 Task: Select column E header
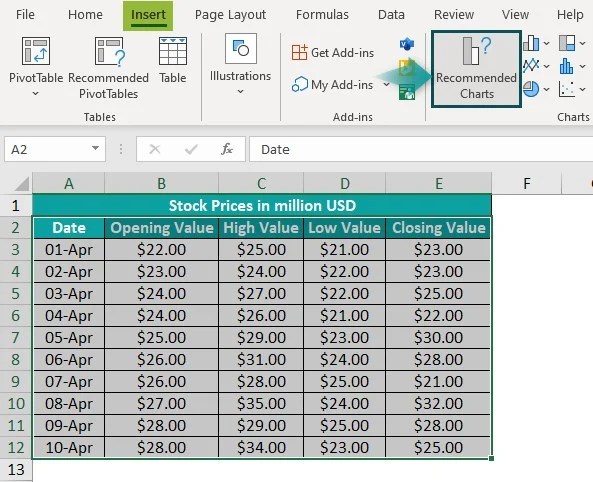click(439, 183)
